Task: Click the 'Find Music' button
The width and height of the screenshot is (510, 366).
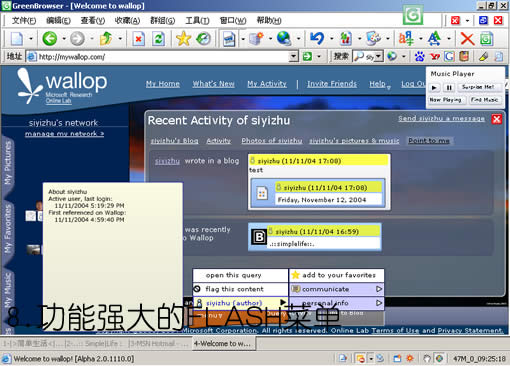Action: pos(484,100)
